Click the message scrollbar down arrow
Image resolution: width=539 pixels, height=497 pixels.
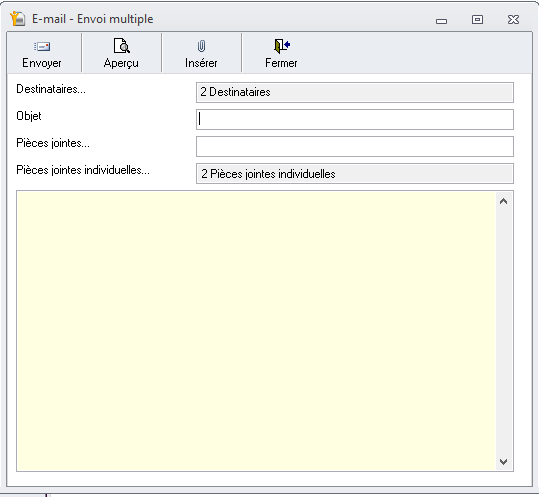coord(504,462)
